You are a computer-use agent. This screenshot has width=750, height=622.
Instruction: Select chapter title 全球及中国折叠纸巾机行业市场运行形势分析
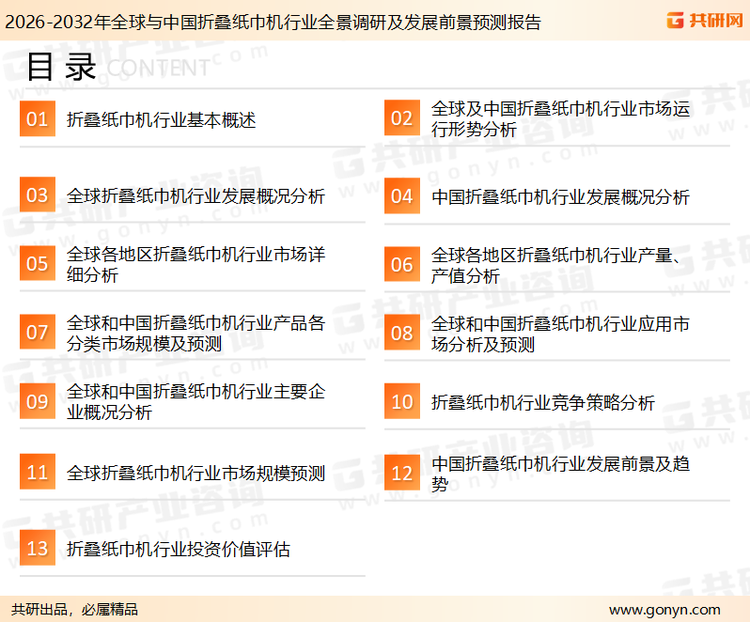click(561, 119)
